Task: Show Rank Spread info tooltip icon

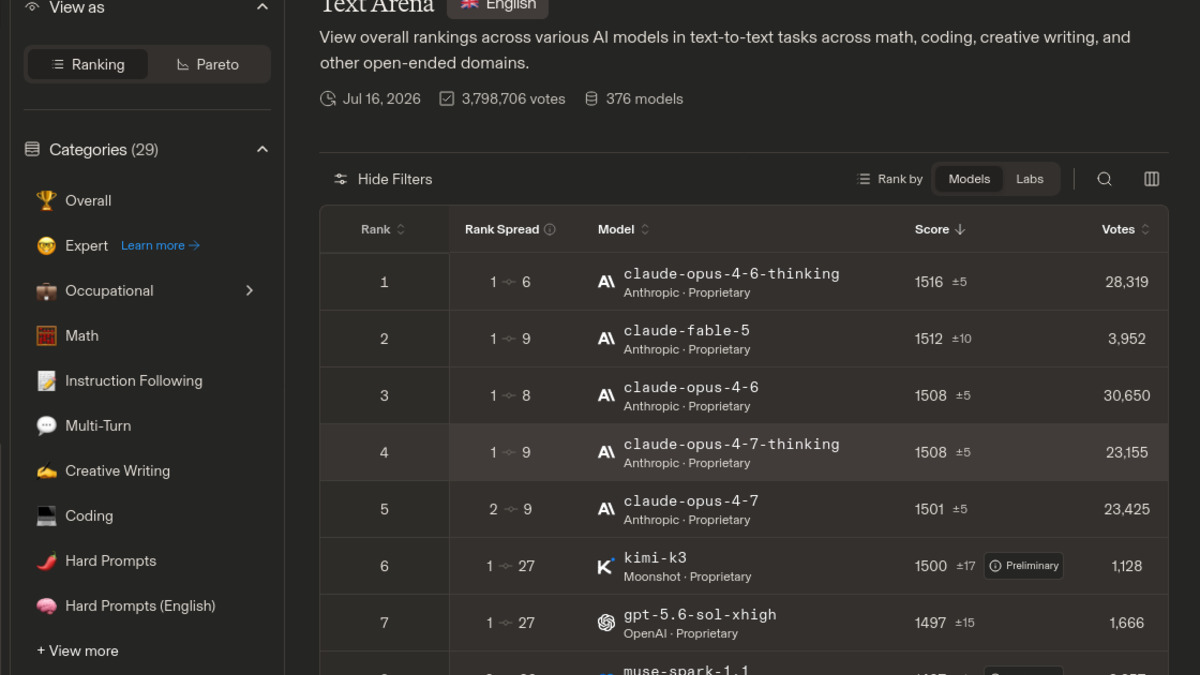Action: (x=550, y=229)
